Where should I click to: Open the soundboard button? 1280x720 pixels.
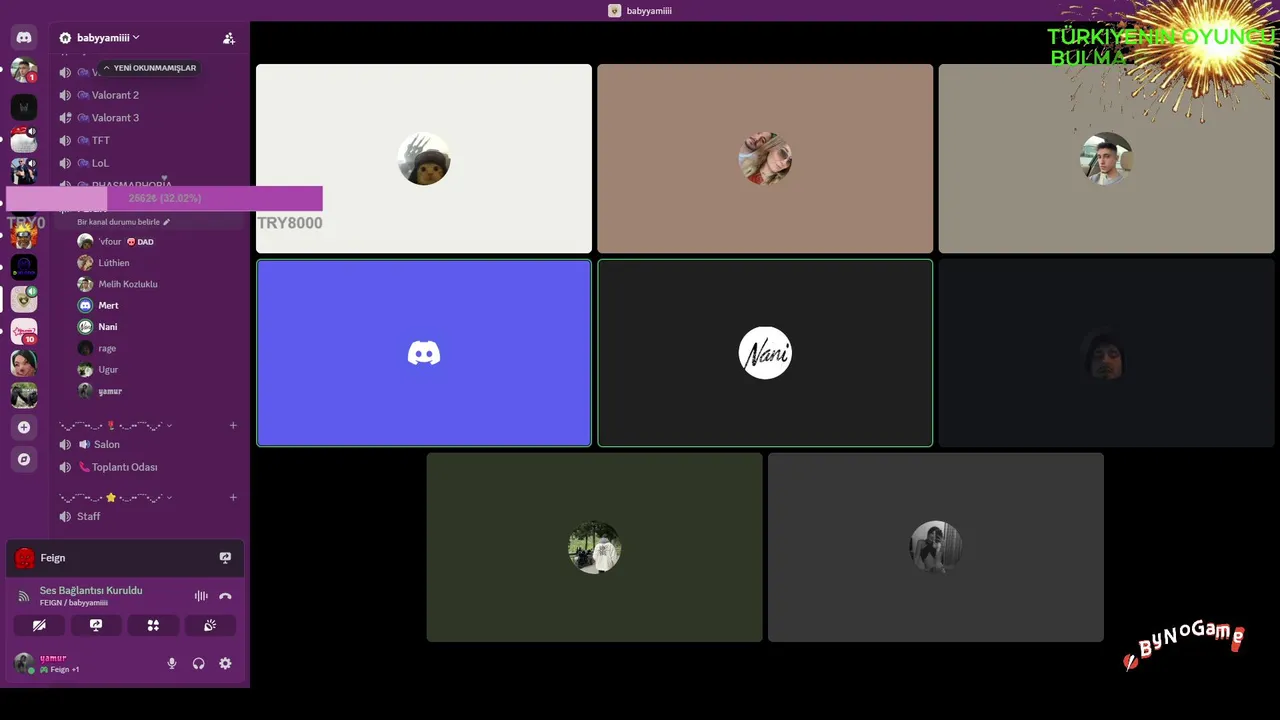[210, 625]
